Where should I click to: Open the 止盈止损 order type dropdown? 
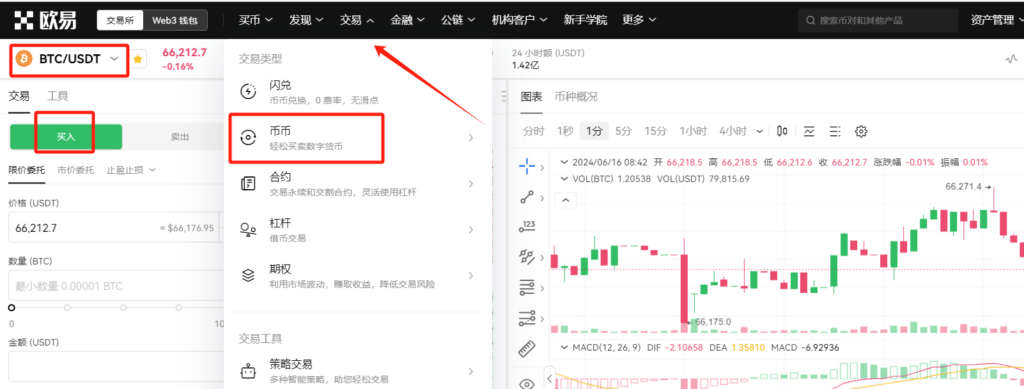point(131,170)
